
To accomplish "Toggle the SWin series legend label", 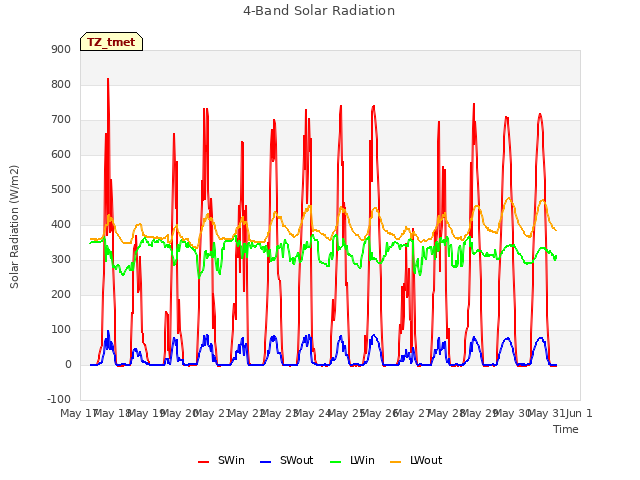I will point(231,460).
